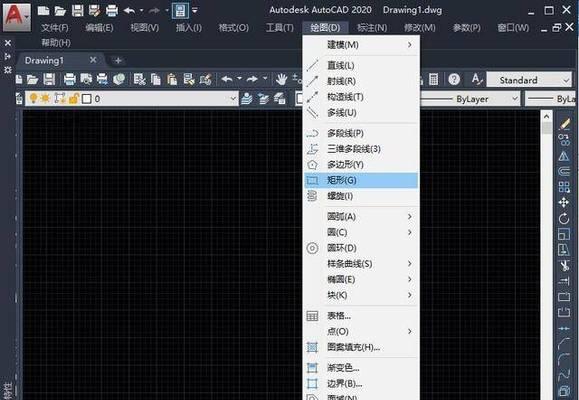Select the Chamfer tool
This screenshot has width=579, height=400.
tap(564, 344)
